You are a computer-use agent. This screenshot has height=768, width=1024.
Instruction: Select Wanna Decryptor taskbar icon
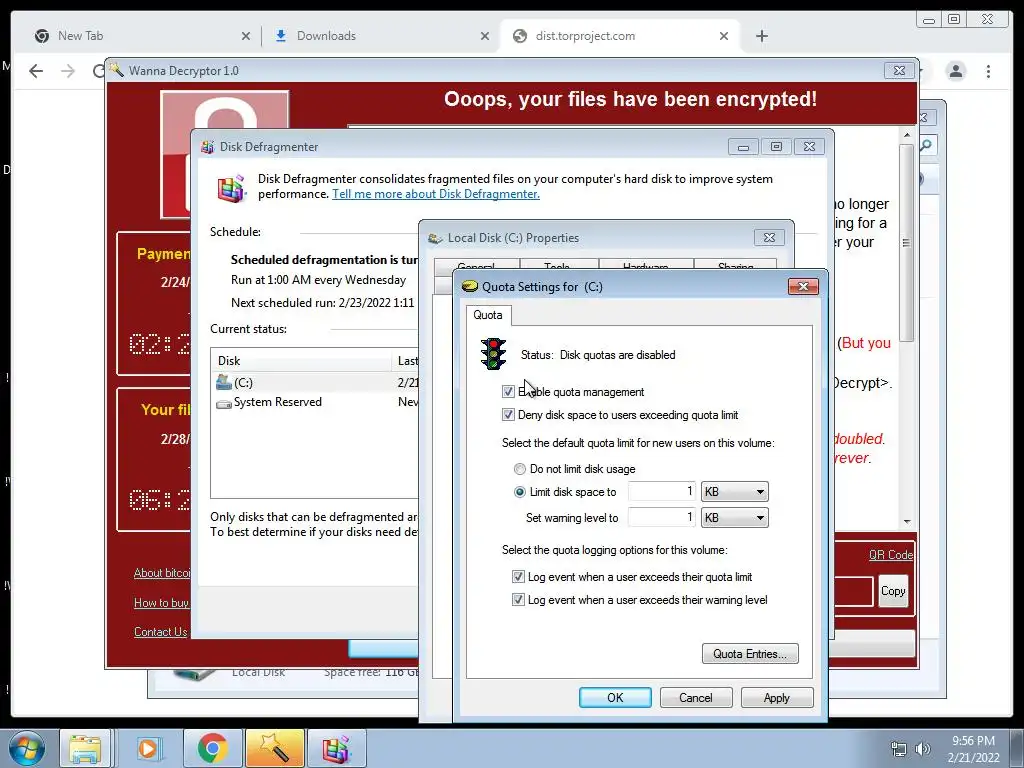(x=275, y=748)
